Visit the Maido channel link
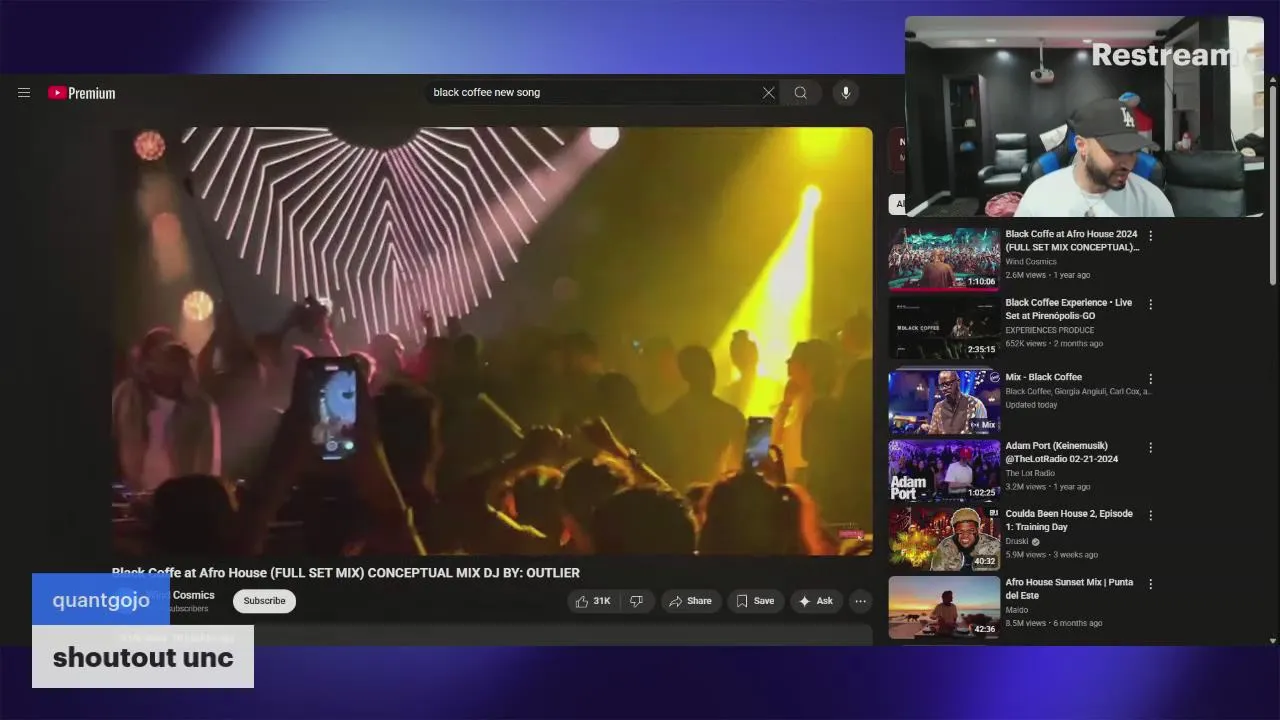The height and width of the screenshot is (720, 1280). coord(1016,610)
